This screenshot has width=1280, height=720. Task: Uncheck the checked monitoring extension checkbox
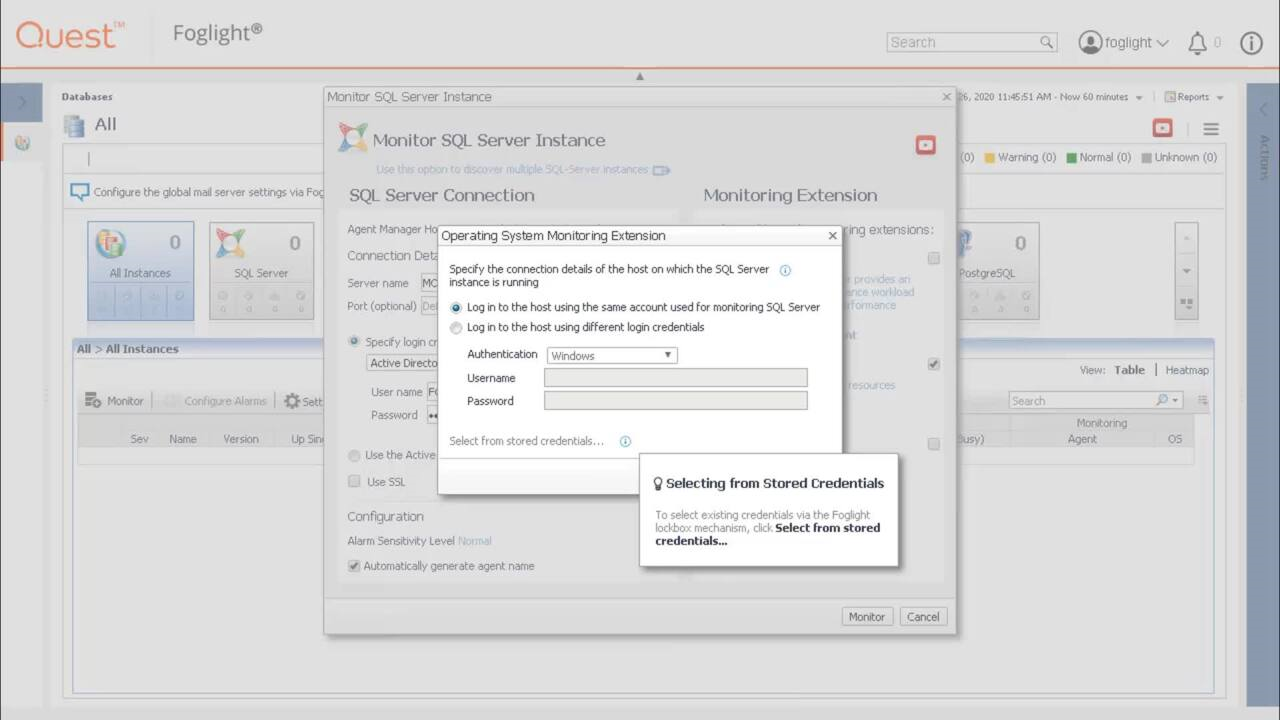[933, 364]
